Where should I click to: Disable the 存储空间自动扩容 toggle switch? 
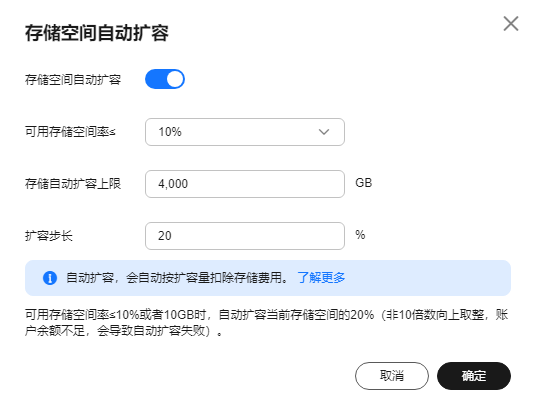coord(165,79)
